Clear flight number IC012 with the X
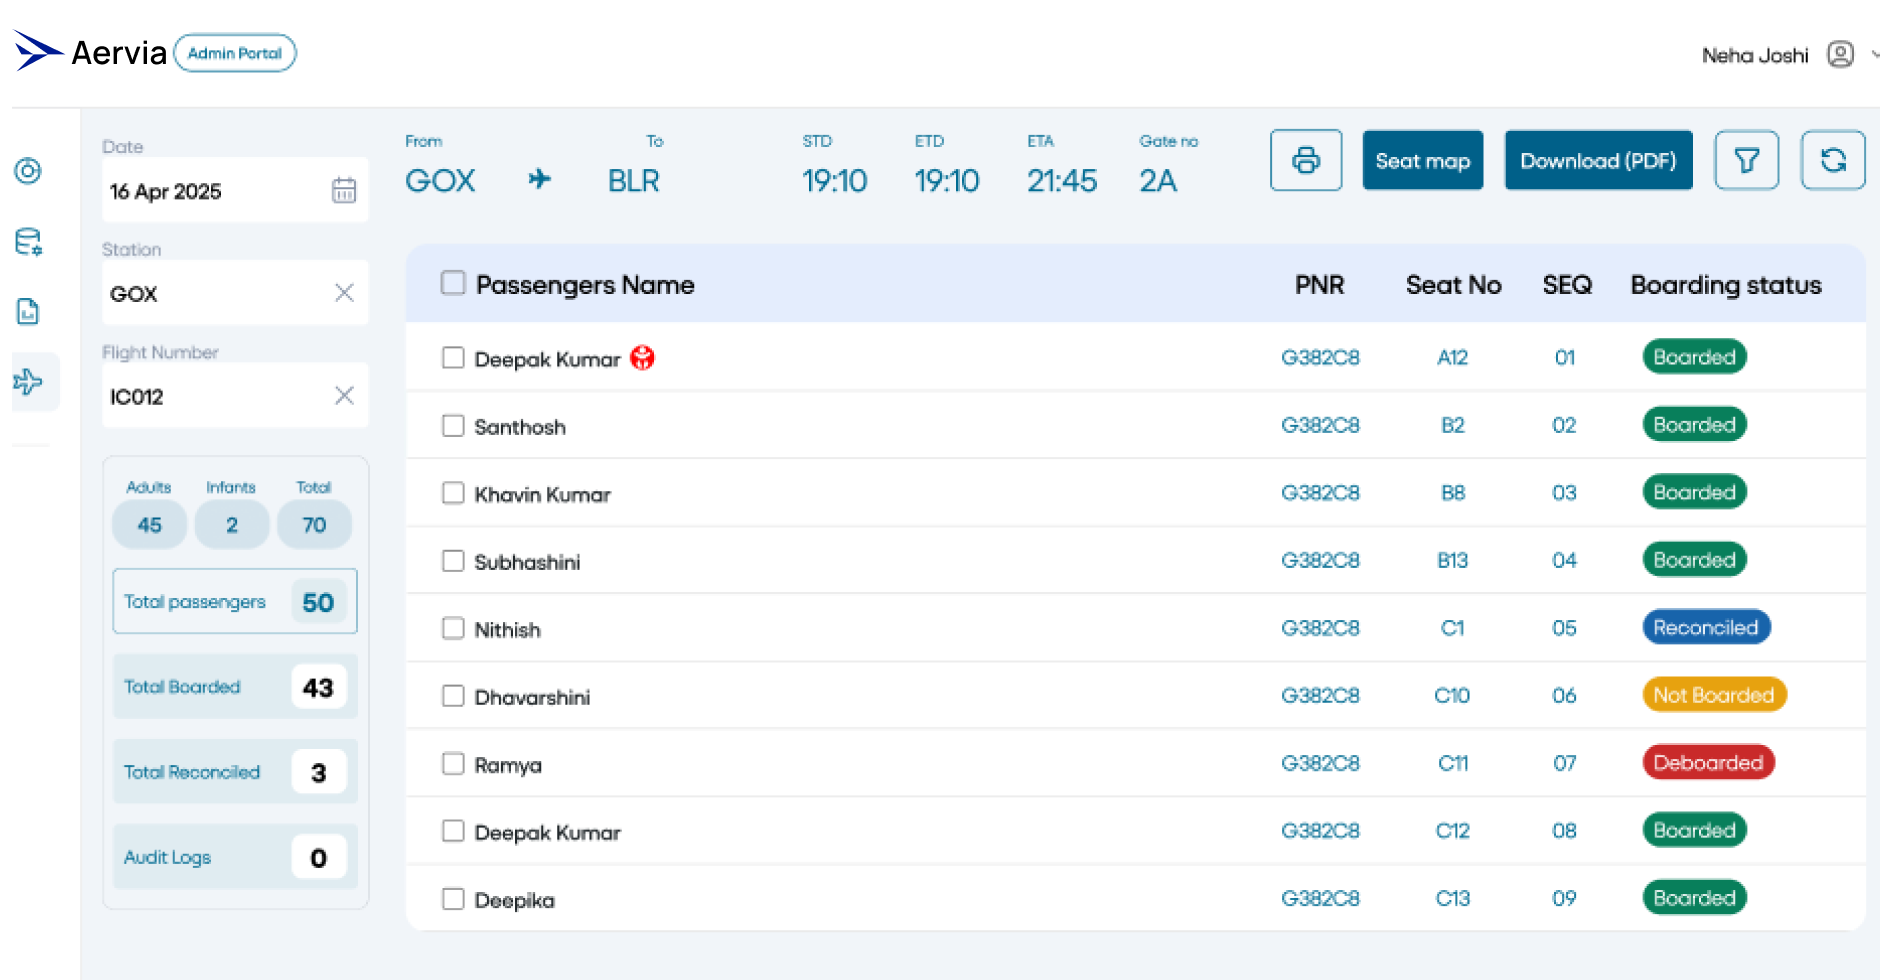 pyautogui.click(x=344, y=395)
